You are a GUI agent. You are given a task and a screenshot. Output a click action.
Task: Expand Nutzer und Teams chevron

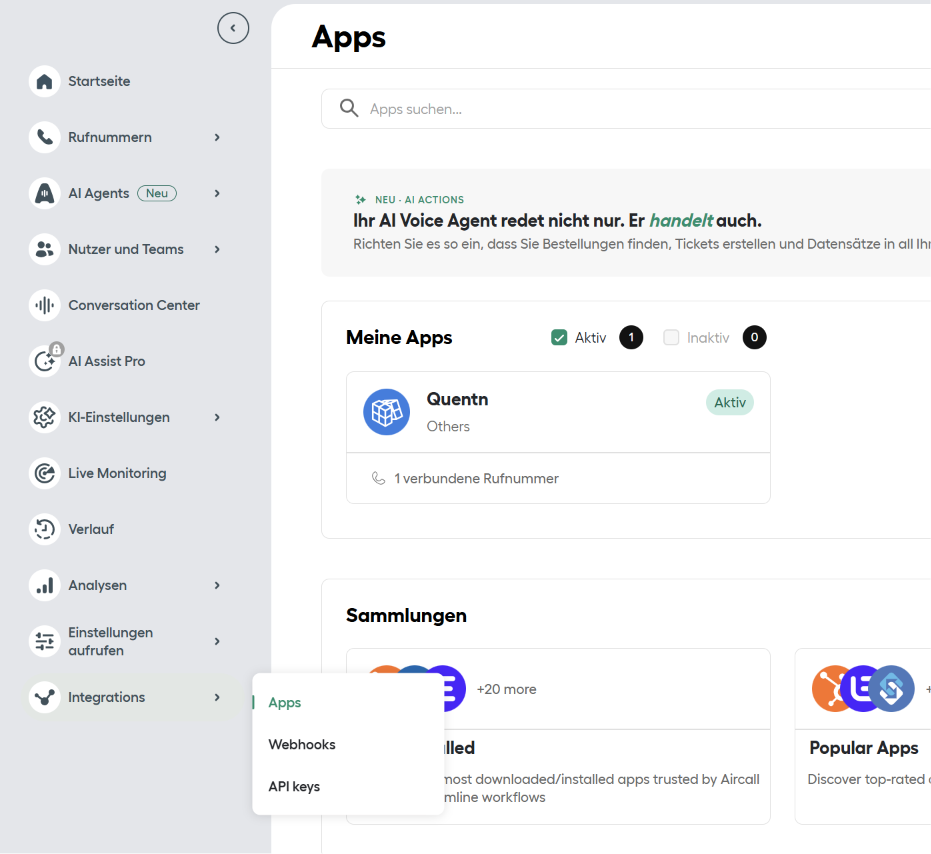(217, 249)
